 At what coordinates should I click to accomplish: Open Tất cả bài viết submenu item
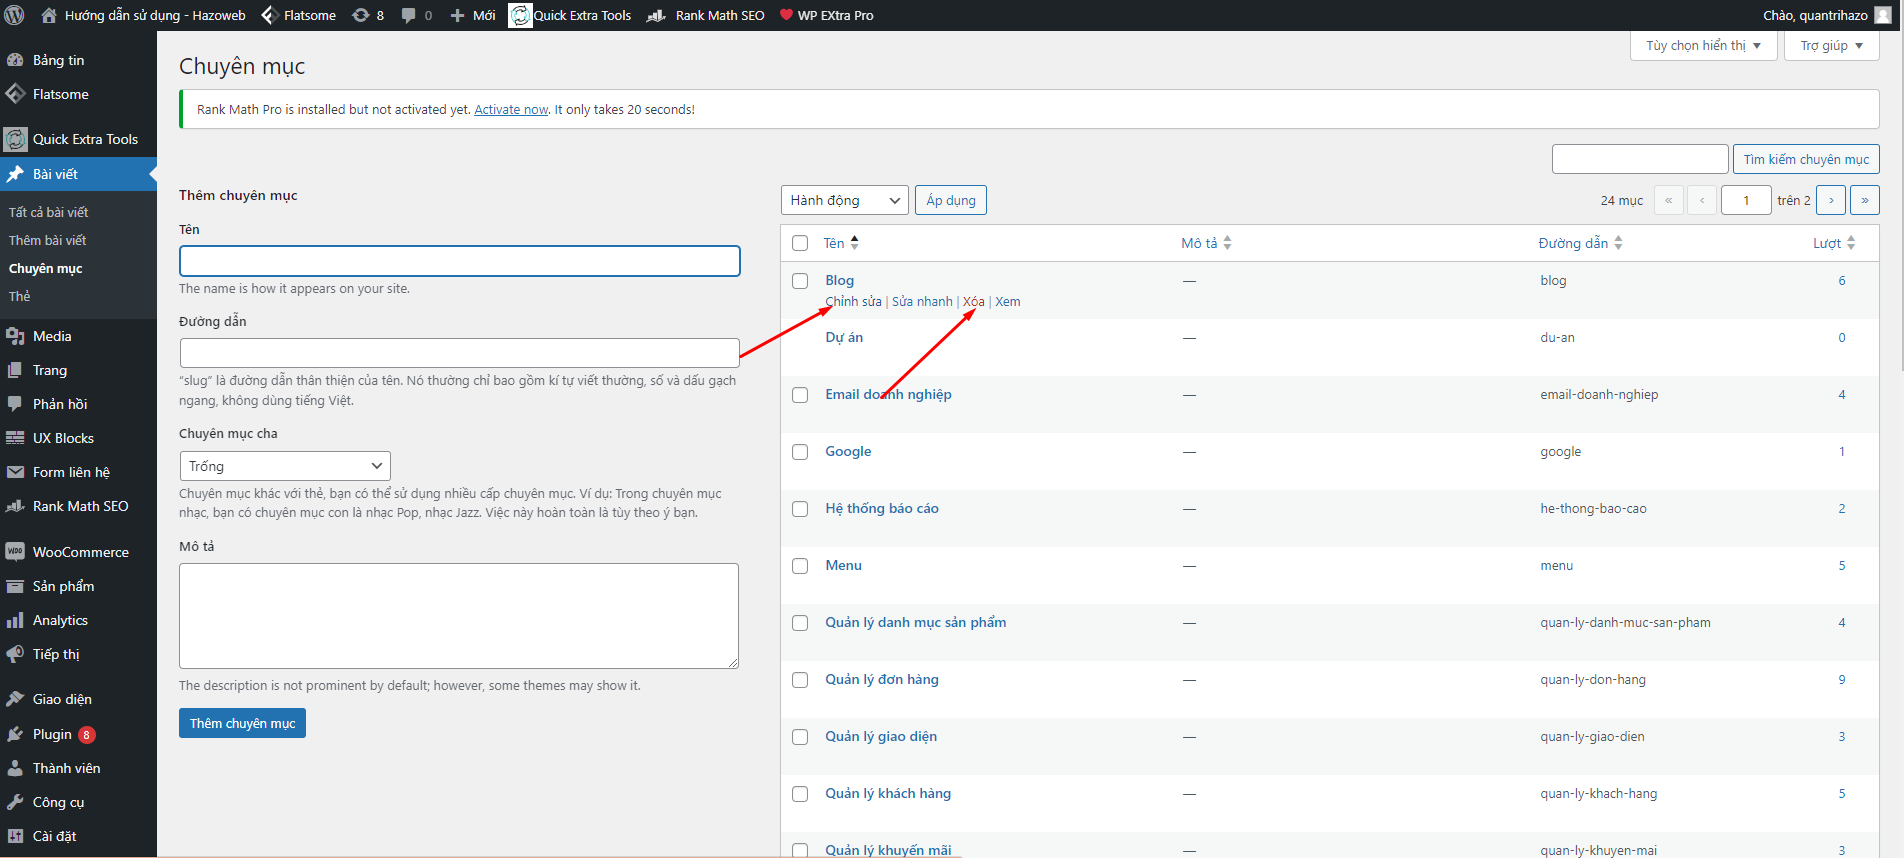tap(49, 212)
